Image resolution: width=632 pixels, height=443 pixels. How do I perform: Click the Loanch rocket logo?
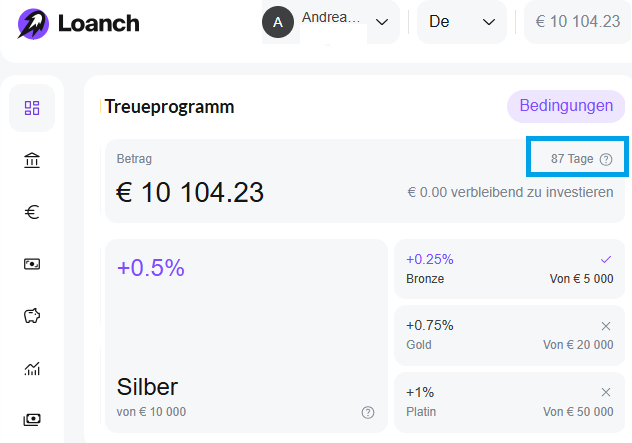33,24
